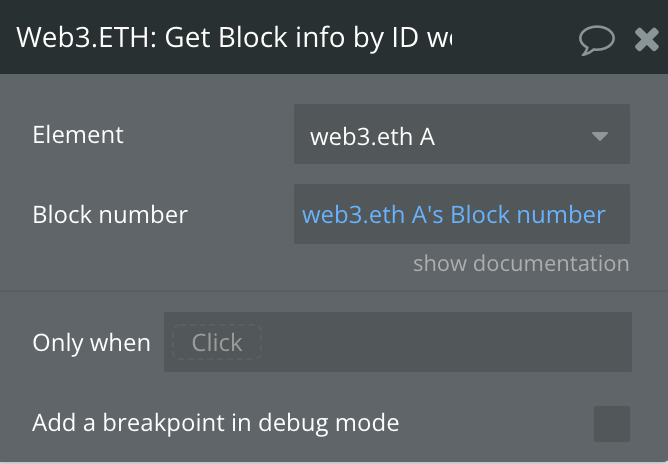Click the empty area of the Only when condition box
Image resolution: width=668 pixels, height=464 pixels.
(x=445, y=342)
